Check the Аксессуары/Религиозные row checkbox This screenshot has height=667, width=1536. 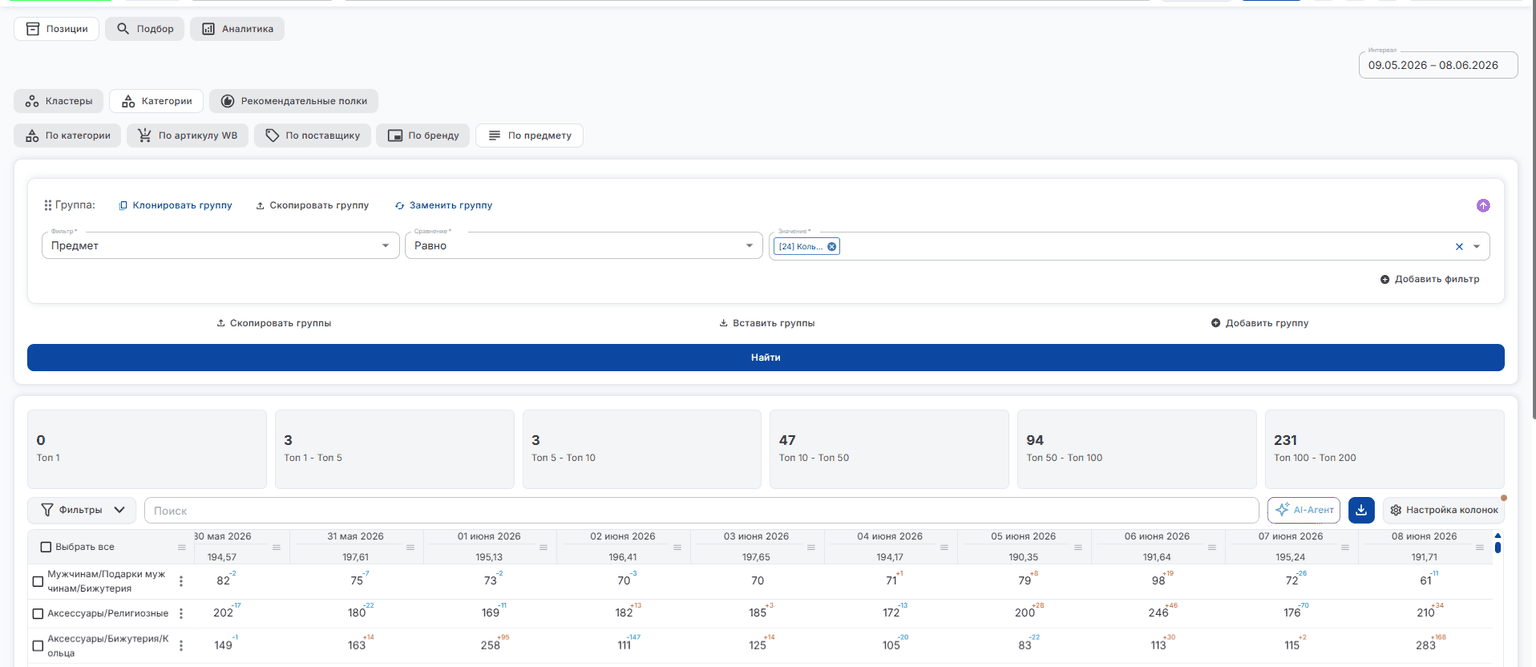pos(38,613)
